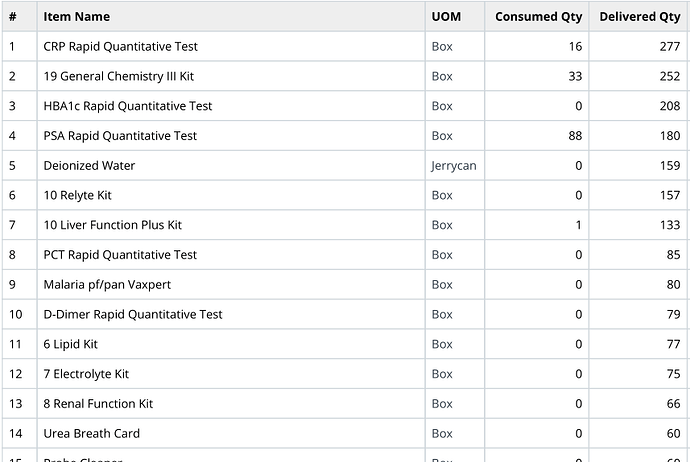Select Malaria pf/pan Vaxpert item
This screenshot has width=690, height=462.
pos(107,285)
